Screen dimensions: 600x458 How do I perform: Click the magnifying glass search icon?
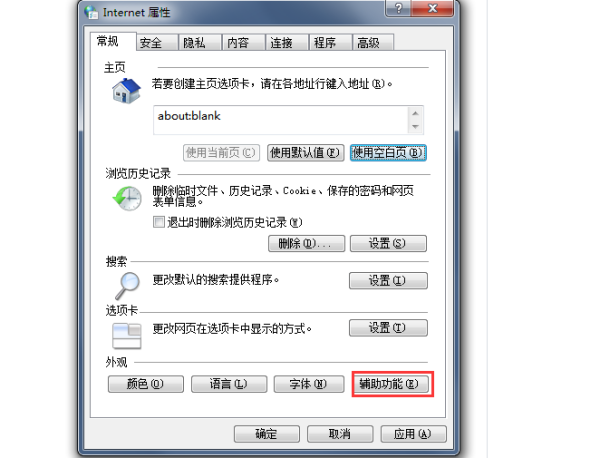[x=127, y=285]
